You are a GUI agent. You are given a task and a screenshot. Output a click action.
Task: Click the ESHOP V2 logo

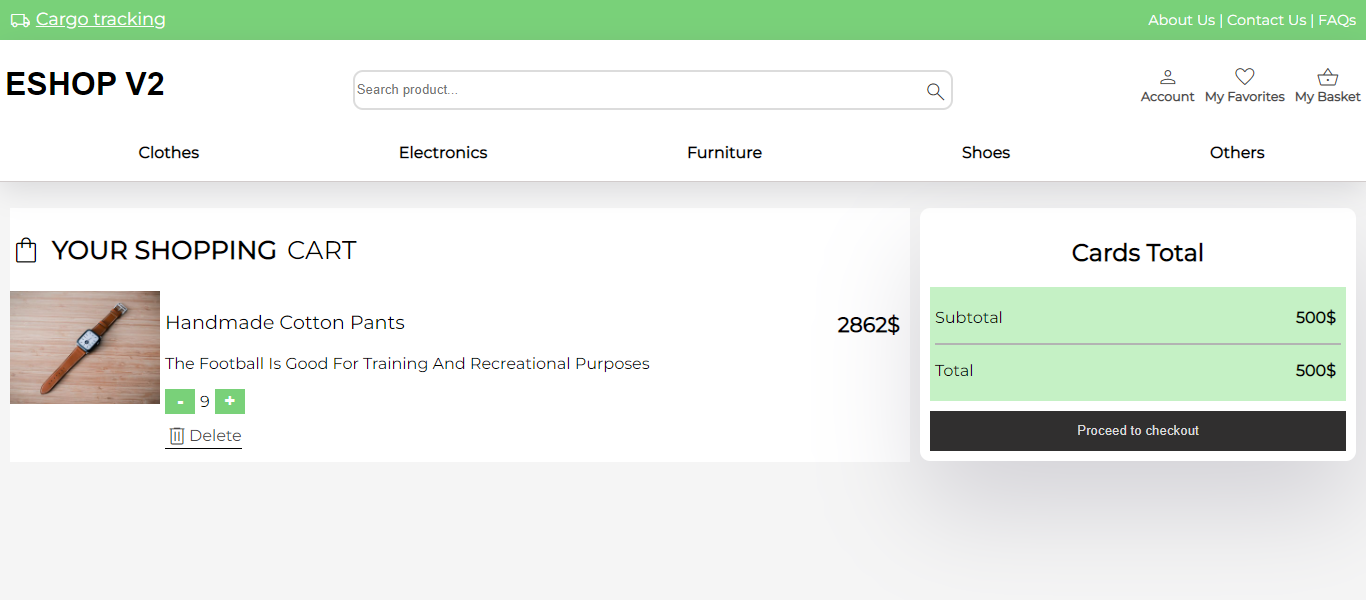click(85, 84)
